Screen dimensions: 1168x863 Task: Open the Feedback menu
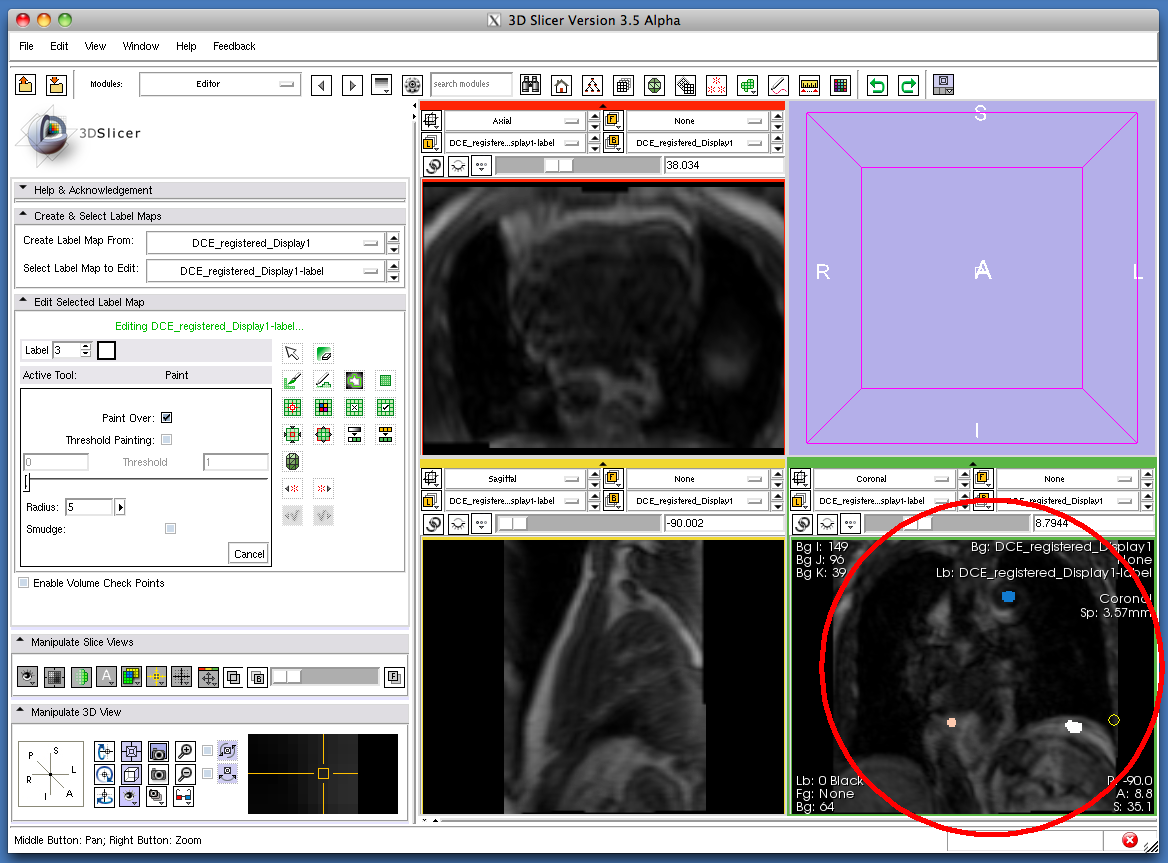[x=234, y=46]
